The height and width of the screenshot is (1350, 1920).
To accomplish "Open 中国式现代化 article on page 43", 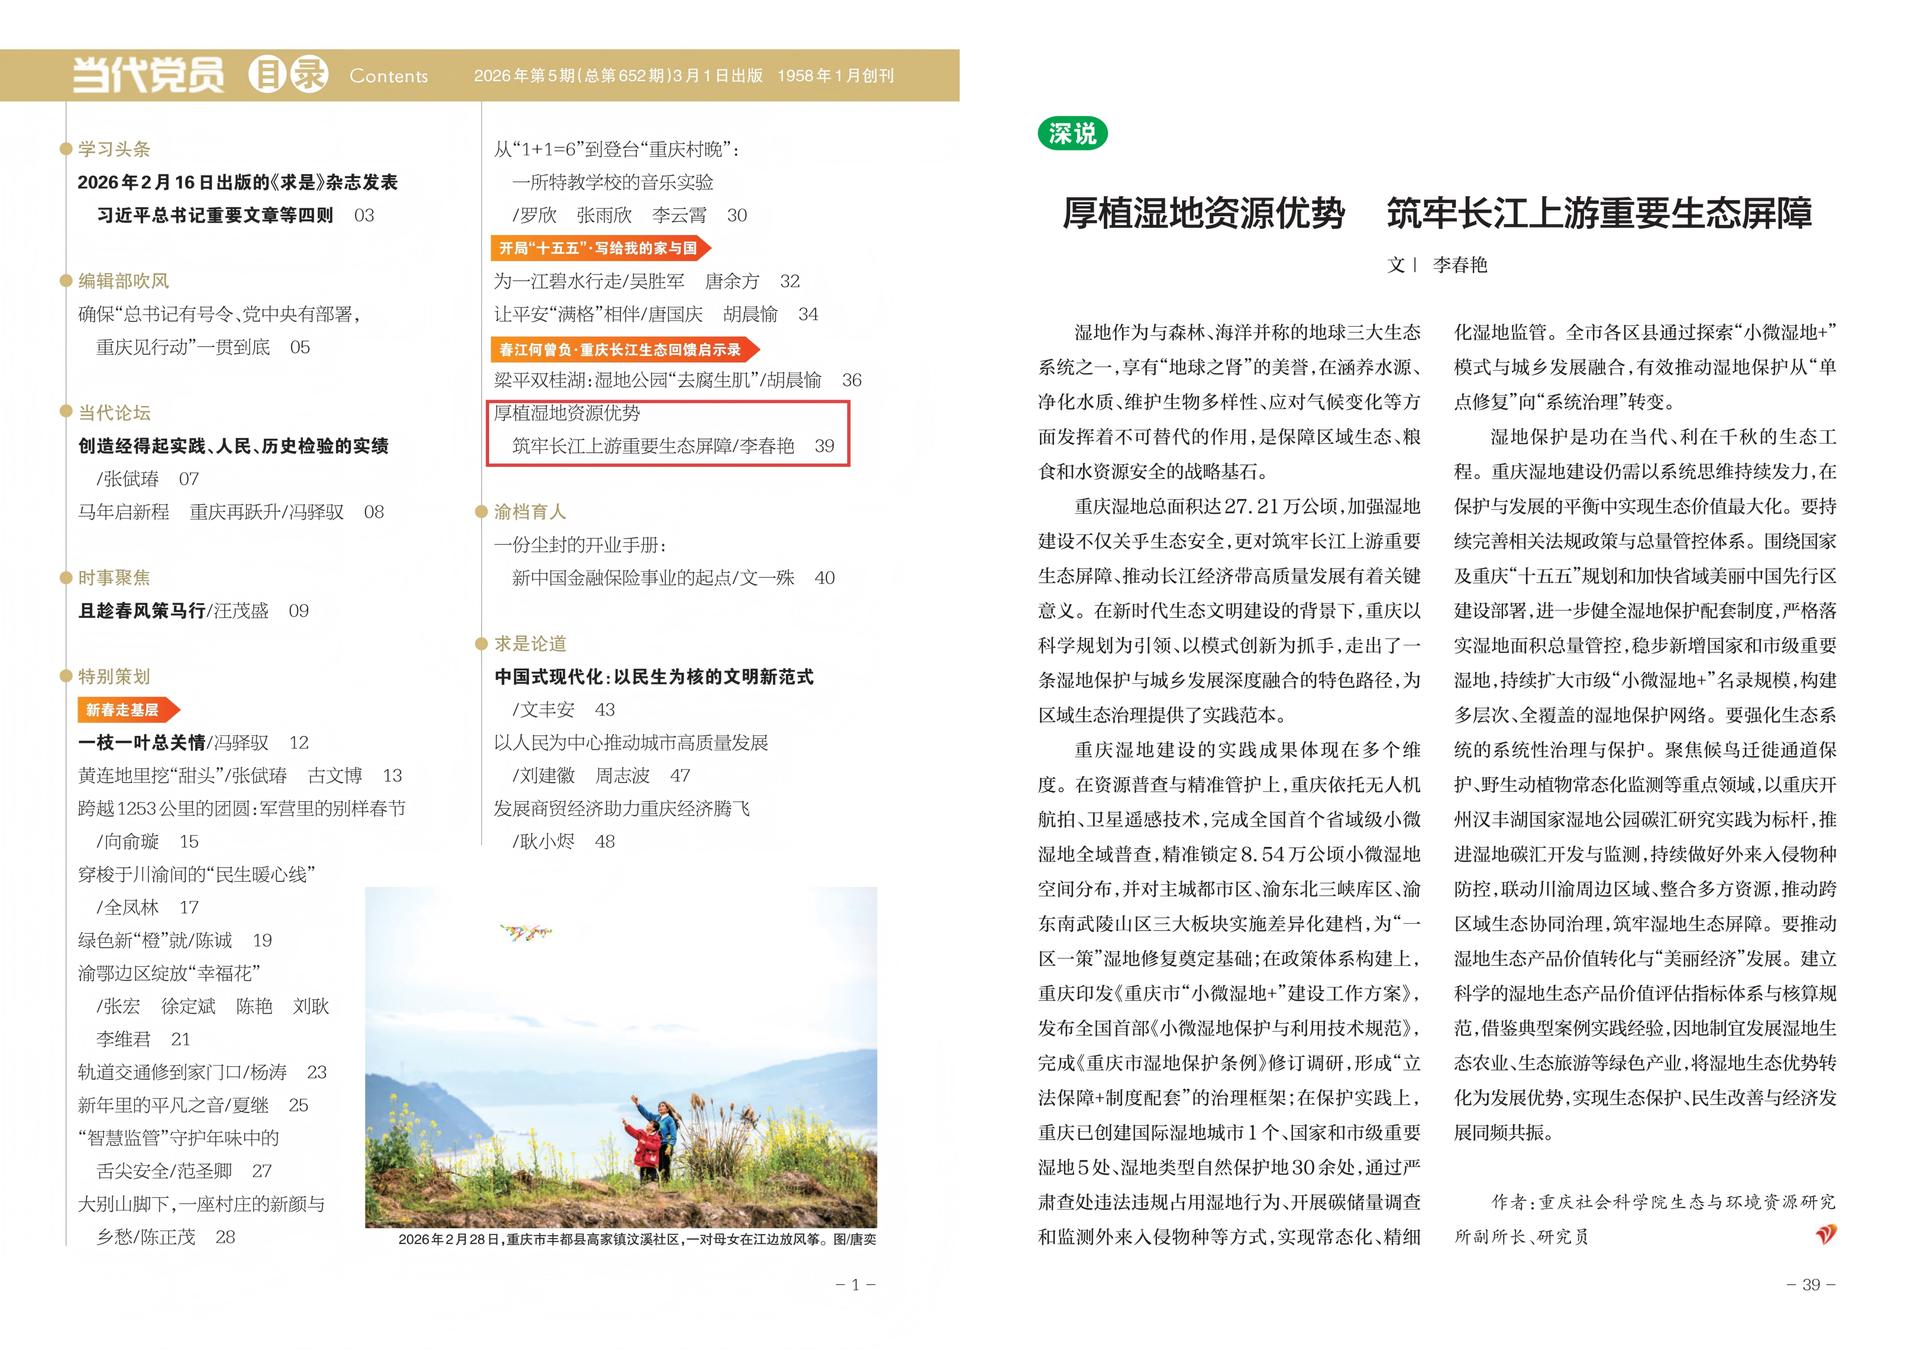I will pos(653,677).
